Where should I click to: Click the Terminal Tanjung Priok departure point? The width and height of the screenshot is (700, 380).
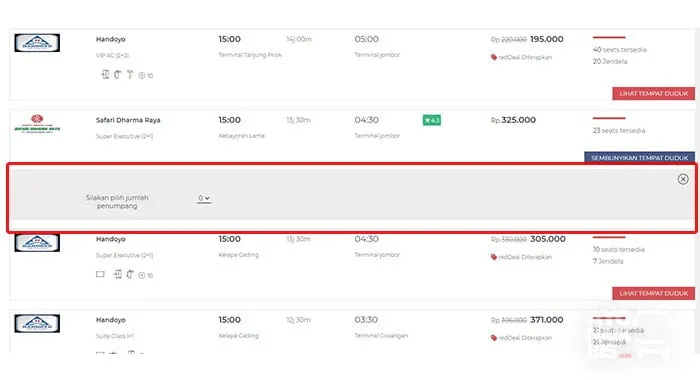(250, 55)
